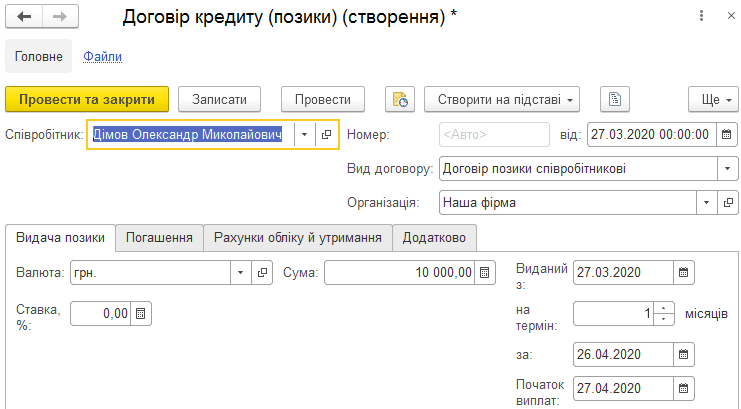
Task: Click the 'на термін' number input
Action: pos(613,313)
